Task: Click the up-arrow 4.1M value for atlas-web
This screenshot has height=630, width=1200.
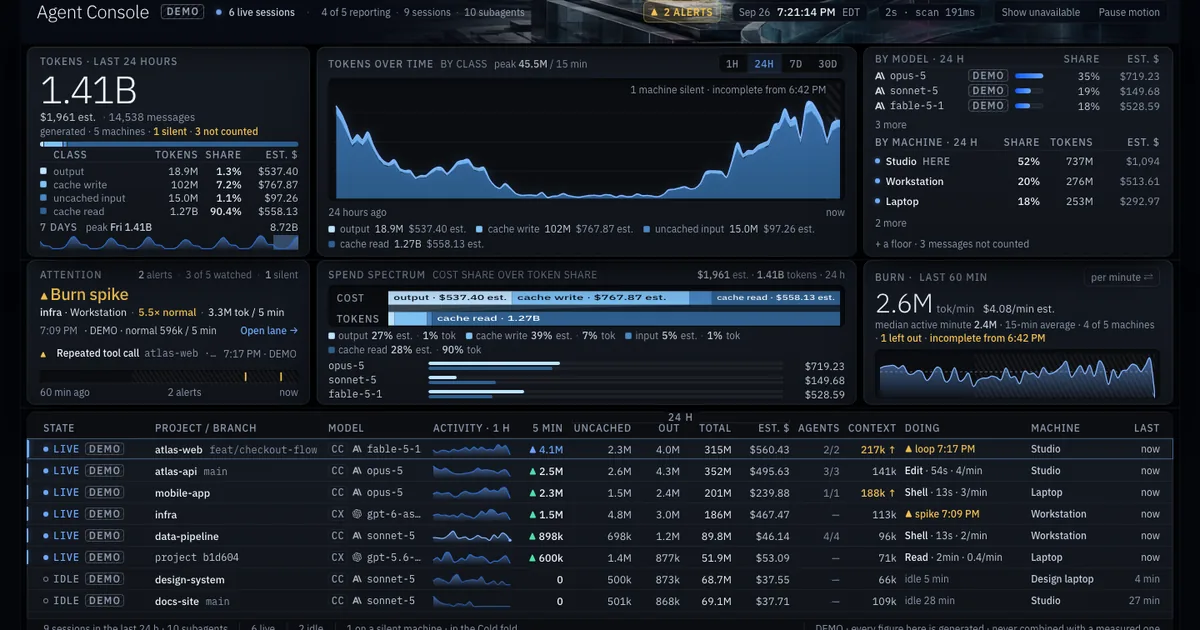Action: 545,450
